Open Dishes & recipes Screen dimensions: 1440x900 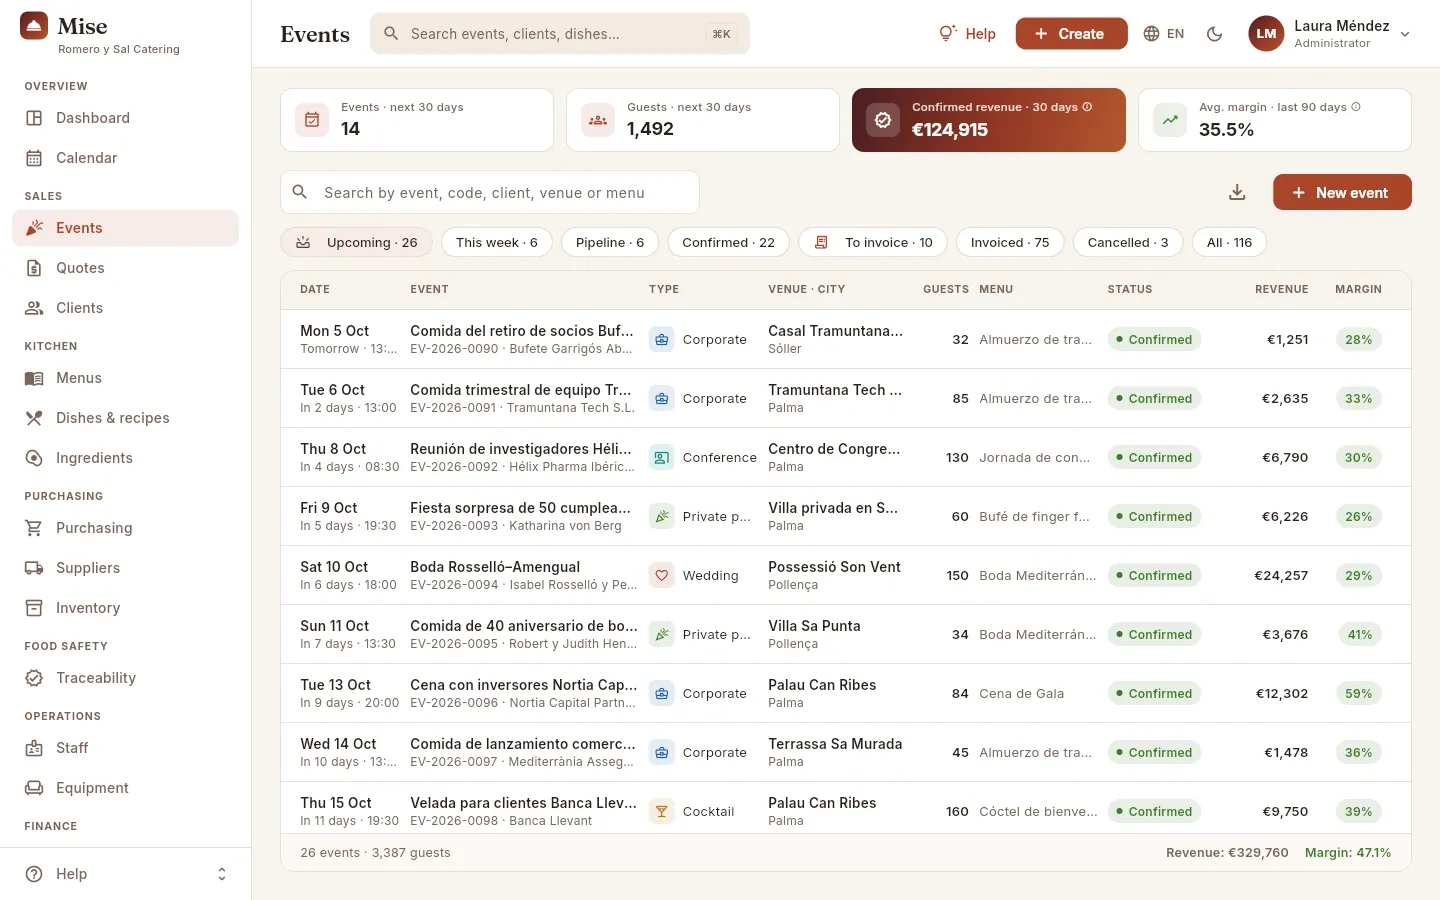(x=125, y=418)
